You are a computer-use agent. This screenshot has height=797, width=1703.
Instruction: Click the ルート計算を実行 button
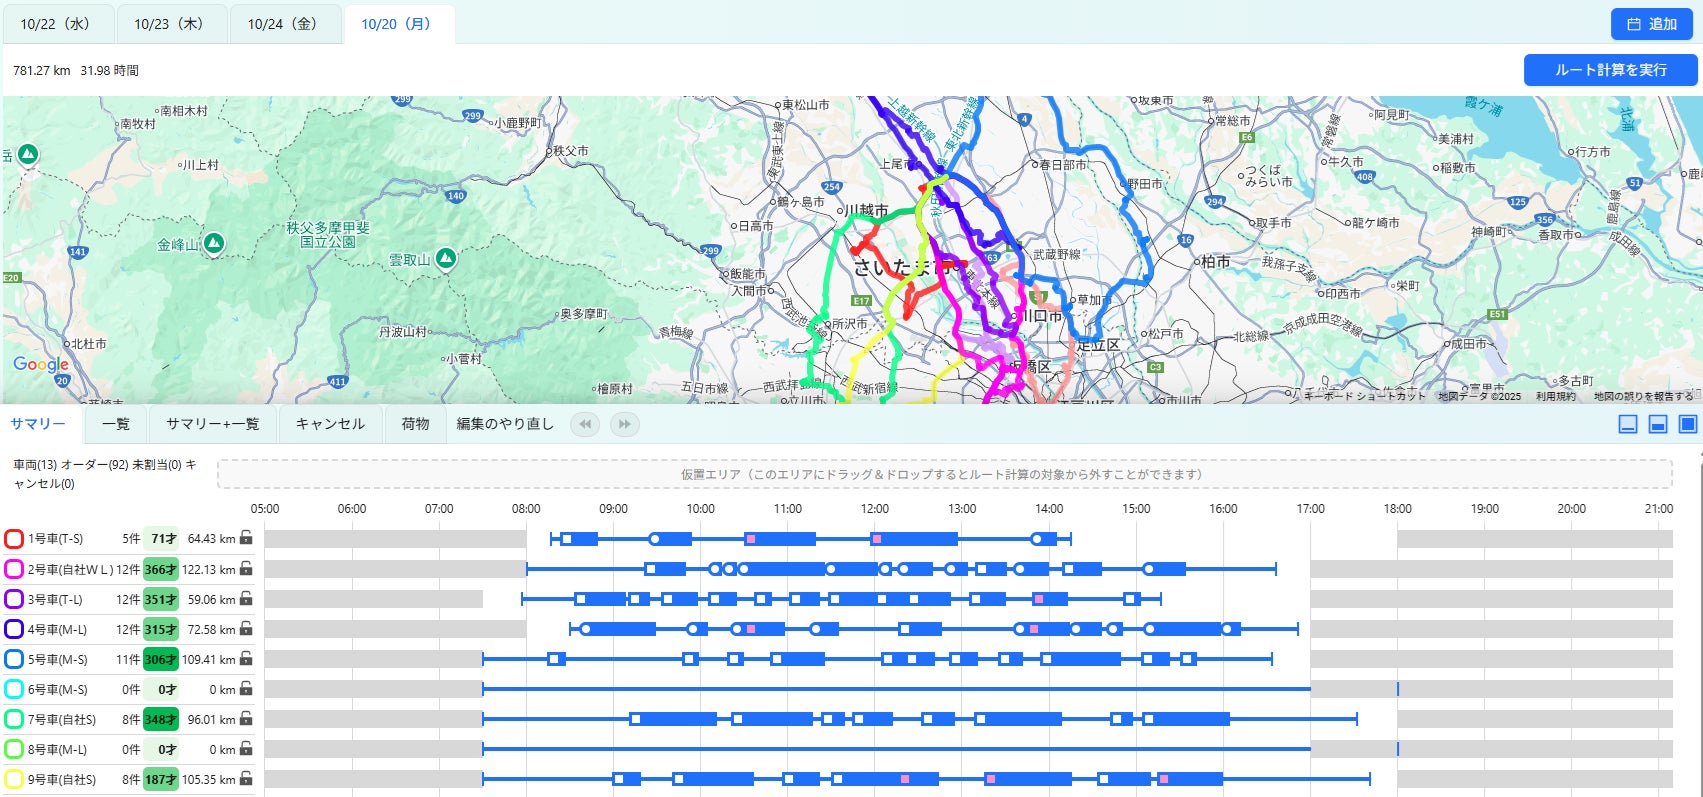(1610, 70)
